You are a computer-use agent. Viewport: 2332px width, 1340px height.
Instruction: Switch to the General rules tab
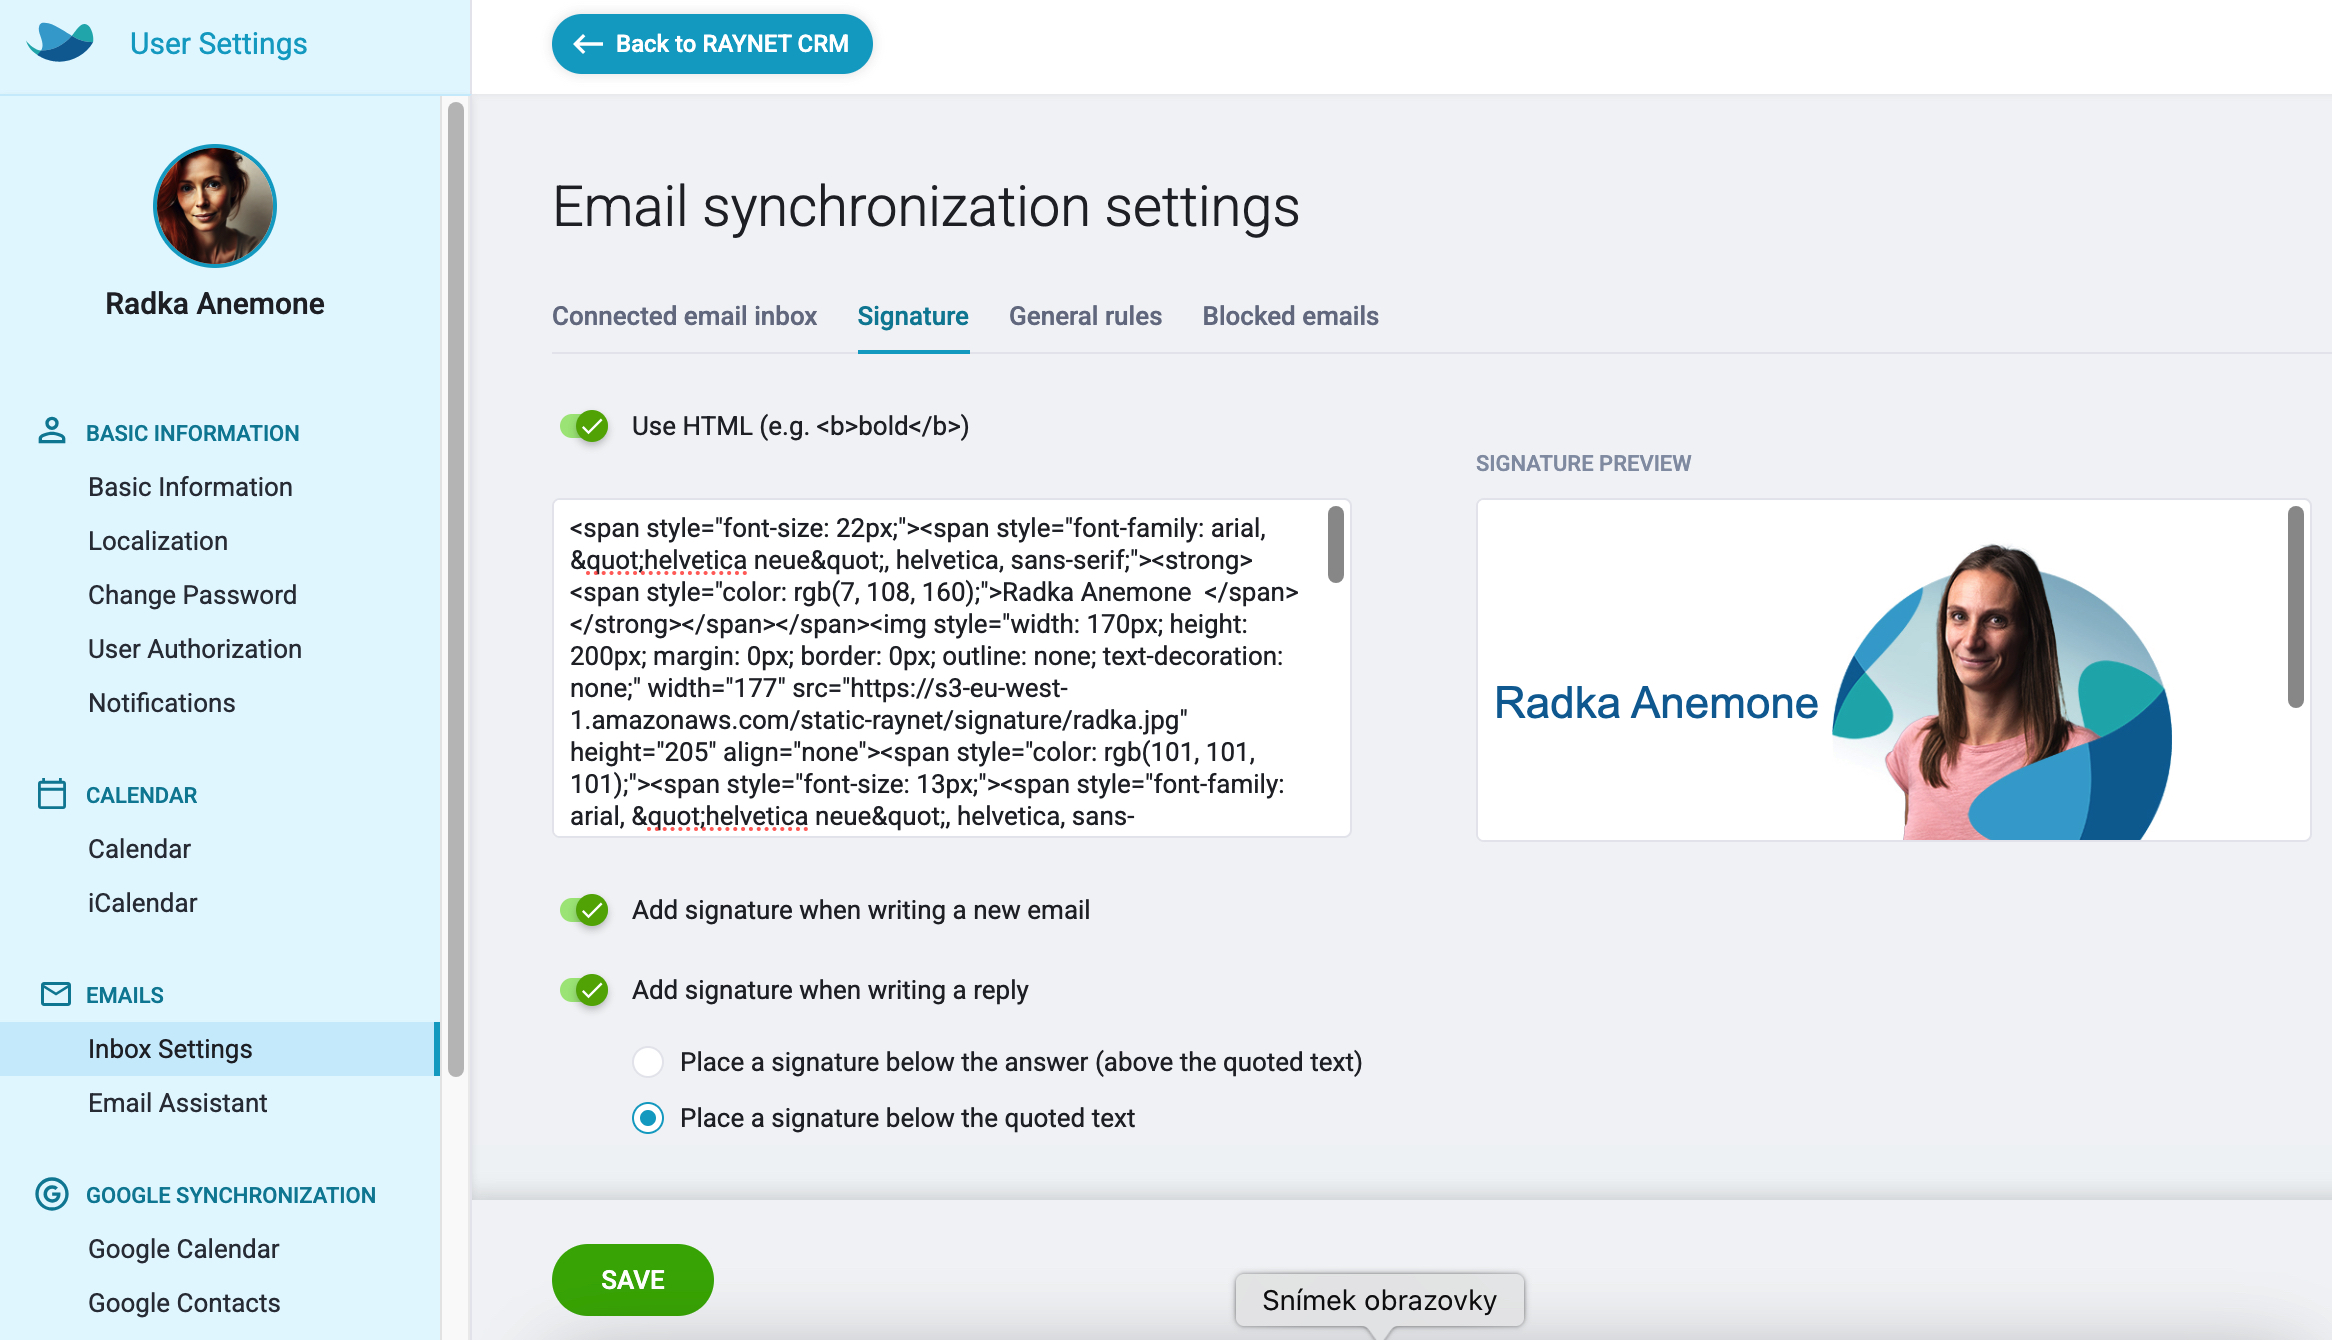tap(1085, 316)
